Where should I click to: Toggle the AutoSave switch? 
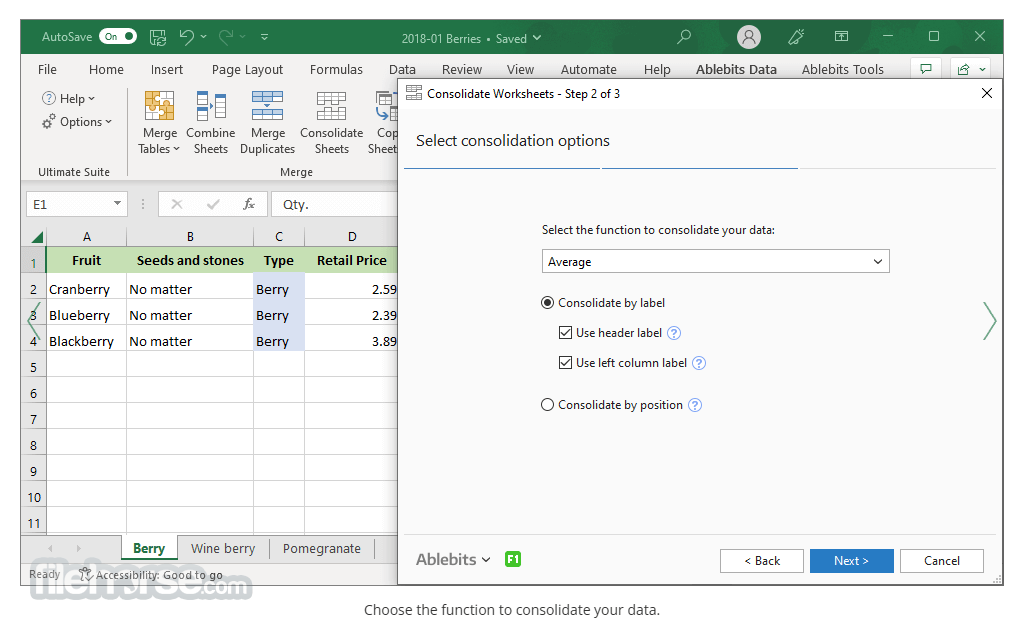pyautogui.click(x=118, y=37)
